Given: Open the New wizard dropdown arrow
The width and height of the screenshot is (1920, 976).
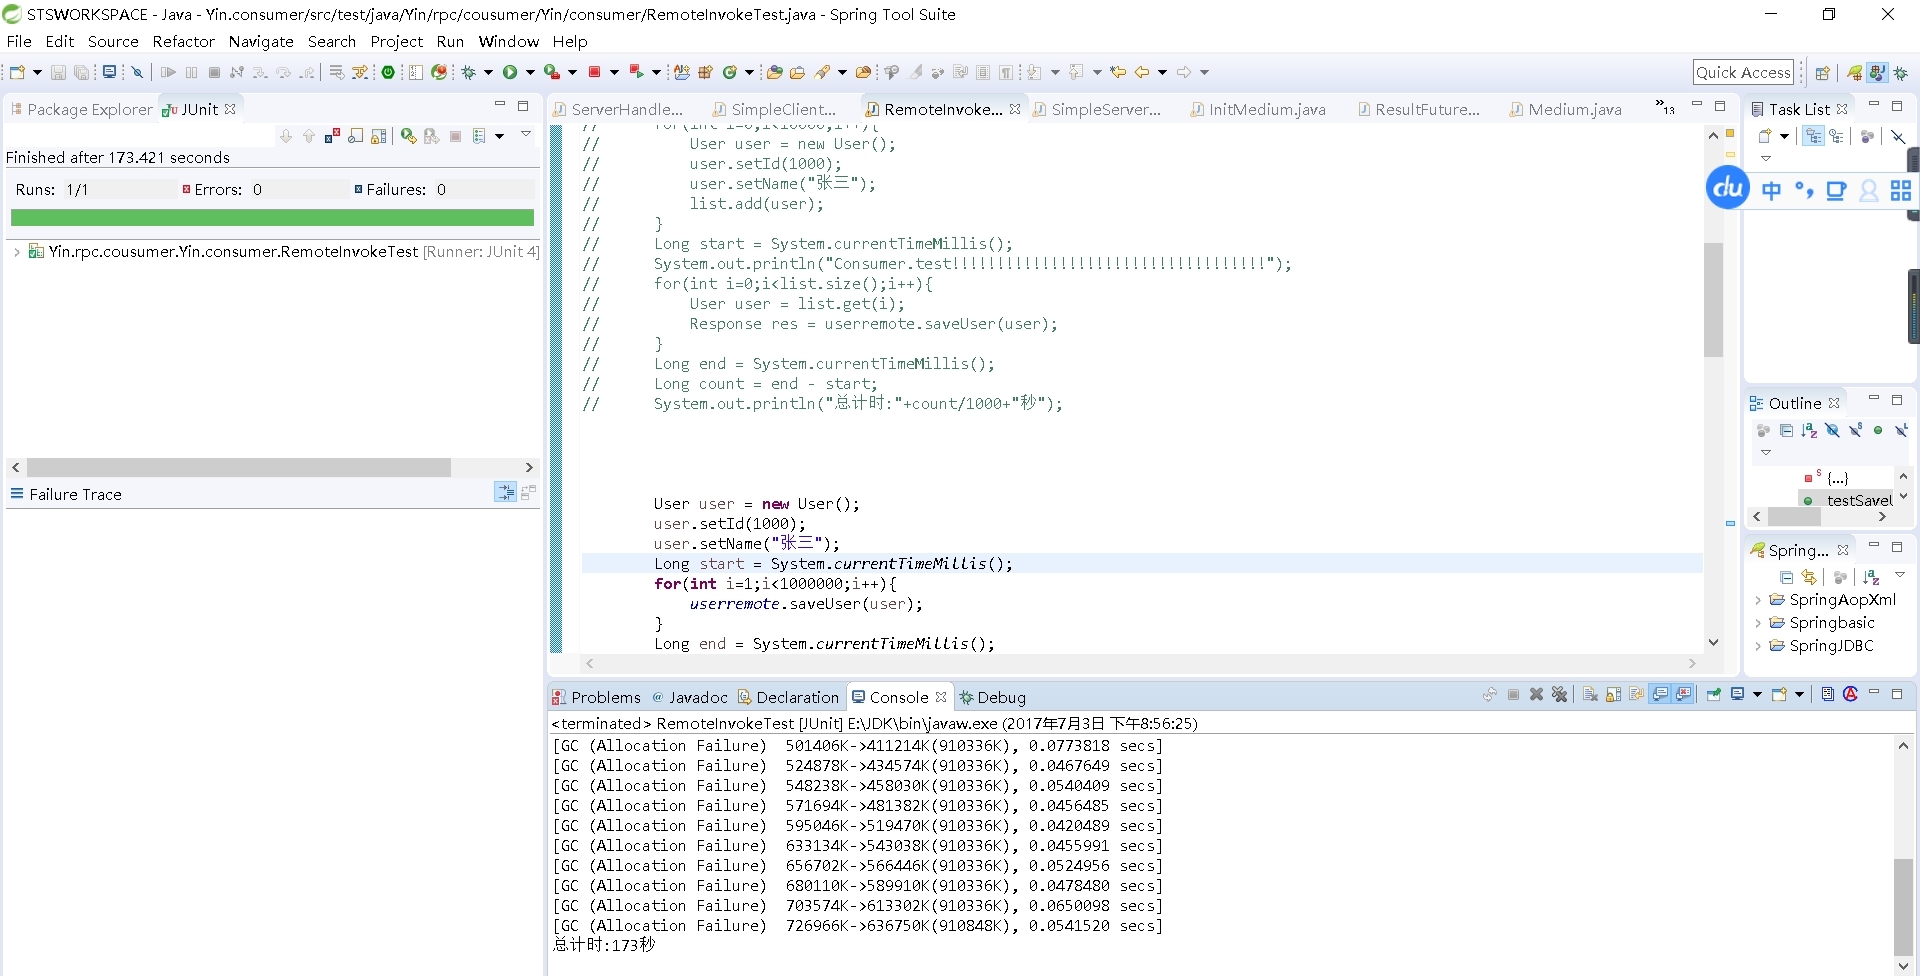Looking at the screenshot, I should pyautogui.click(x=37, y=72).
